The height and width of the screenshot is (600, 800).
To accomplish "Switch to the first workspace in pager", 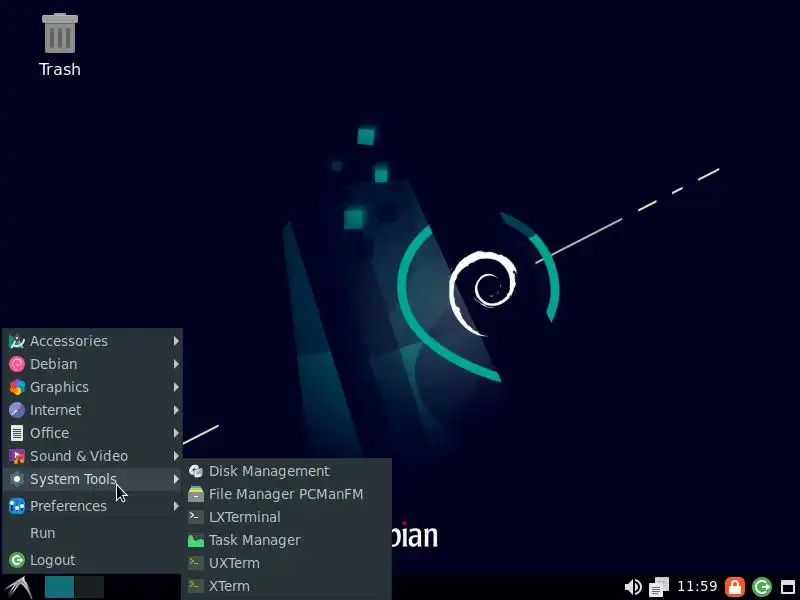I will tap(59, 587).
